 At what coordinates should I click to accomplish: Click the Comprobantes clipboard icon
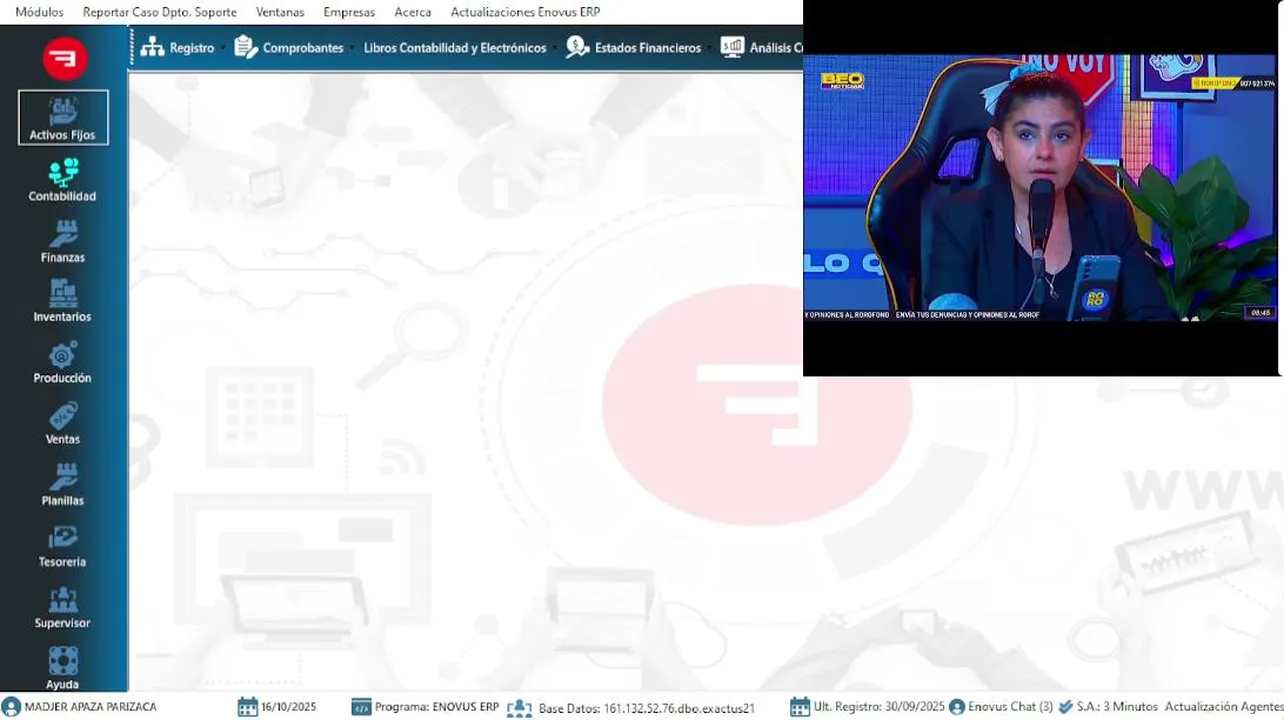[245, 47]
